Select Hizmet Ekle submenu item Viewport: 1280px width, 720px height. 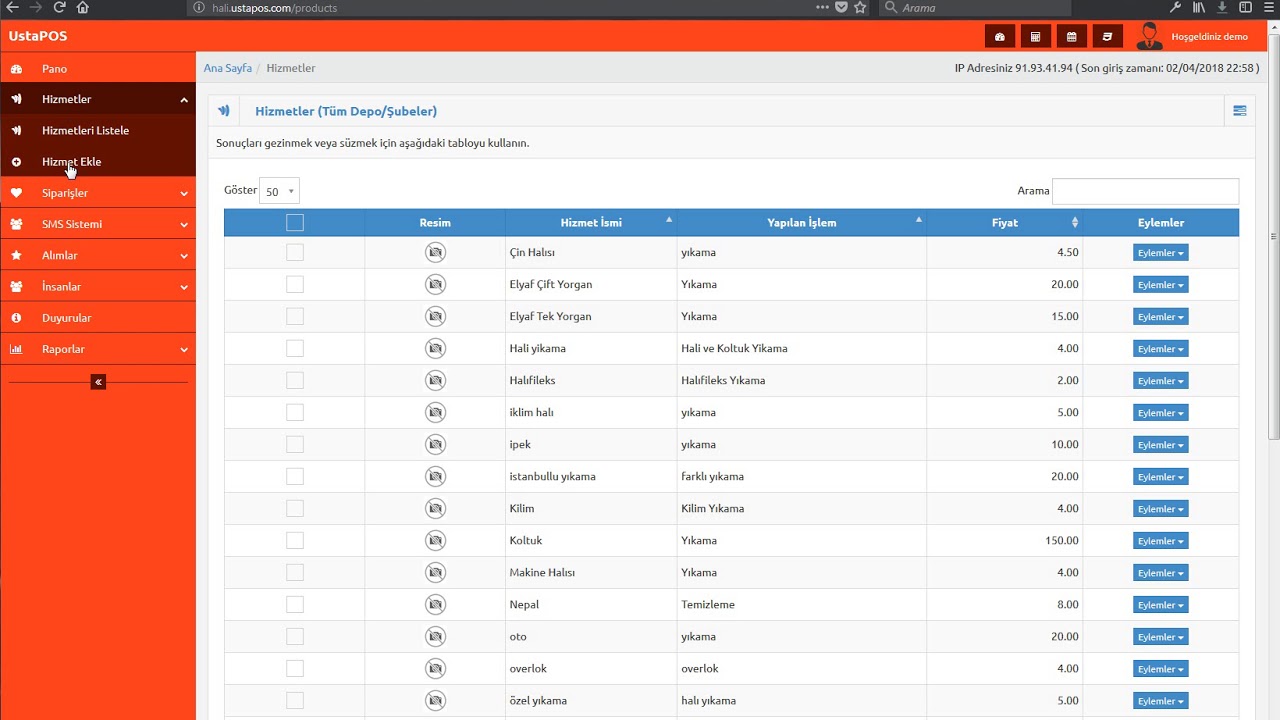point(98,161)
